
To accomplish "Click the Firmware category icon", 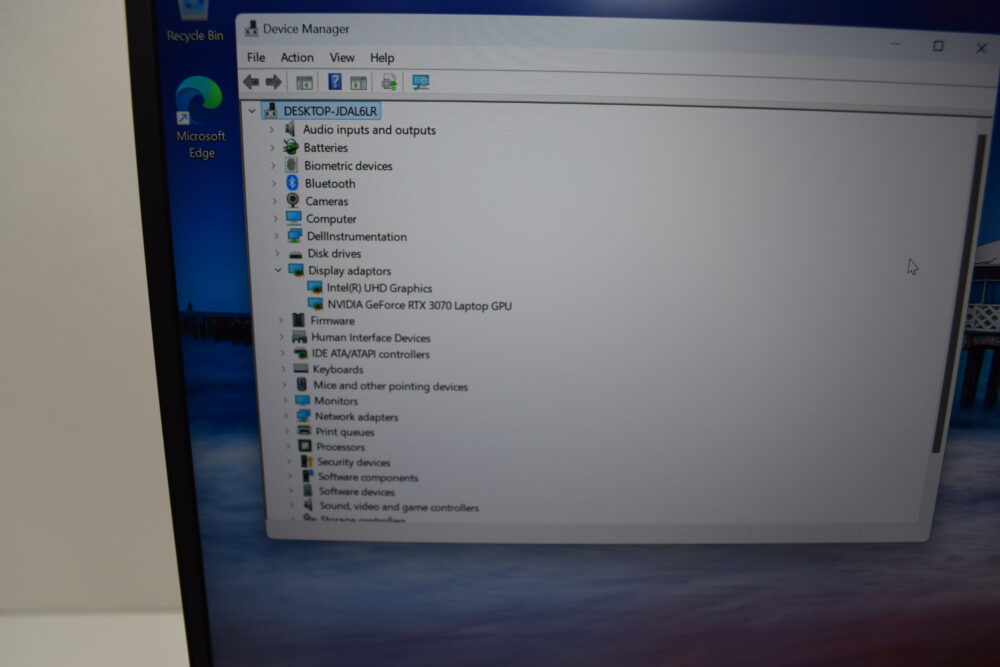I will click(x=298, y=320).
